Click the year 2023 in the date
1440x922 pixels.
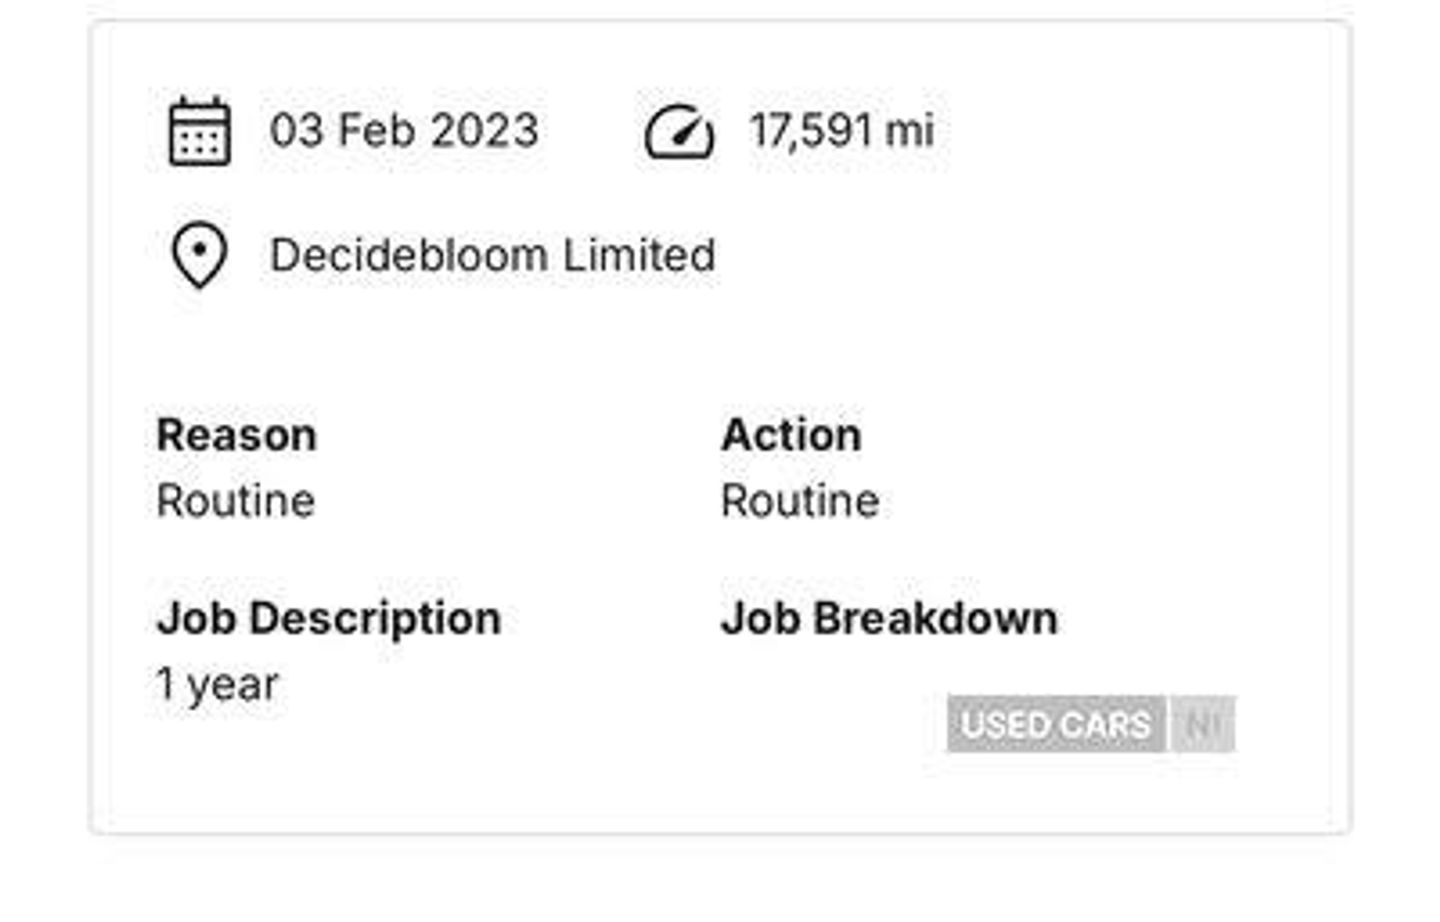pyautogui.click(x=485, y=131)
